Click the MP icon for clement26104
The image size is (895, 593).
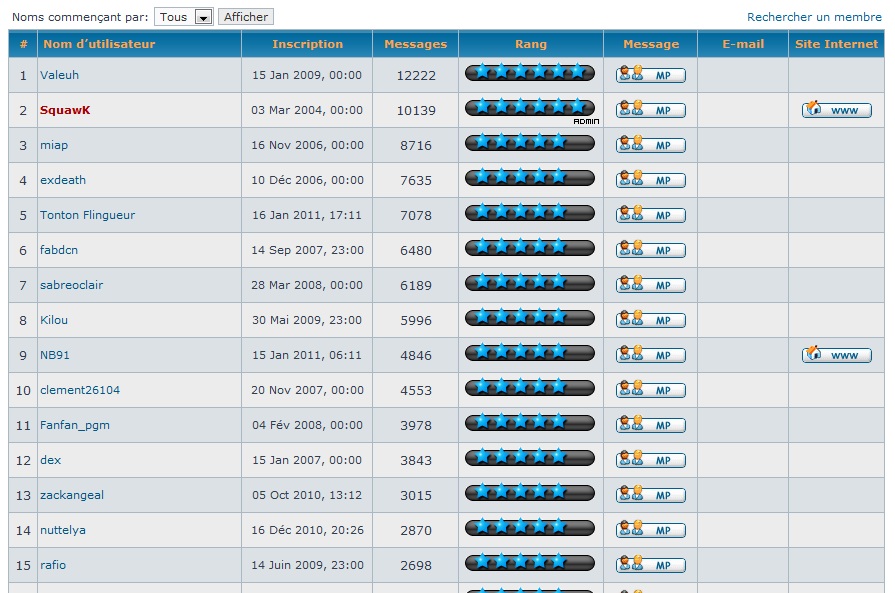tap(651, 390)
